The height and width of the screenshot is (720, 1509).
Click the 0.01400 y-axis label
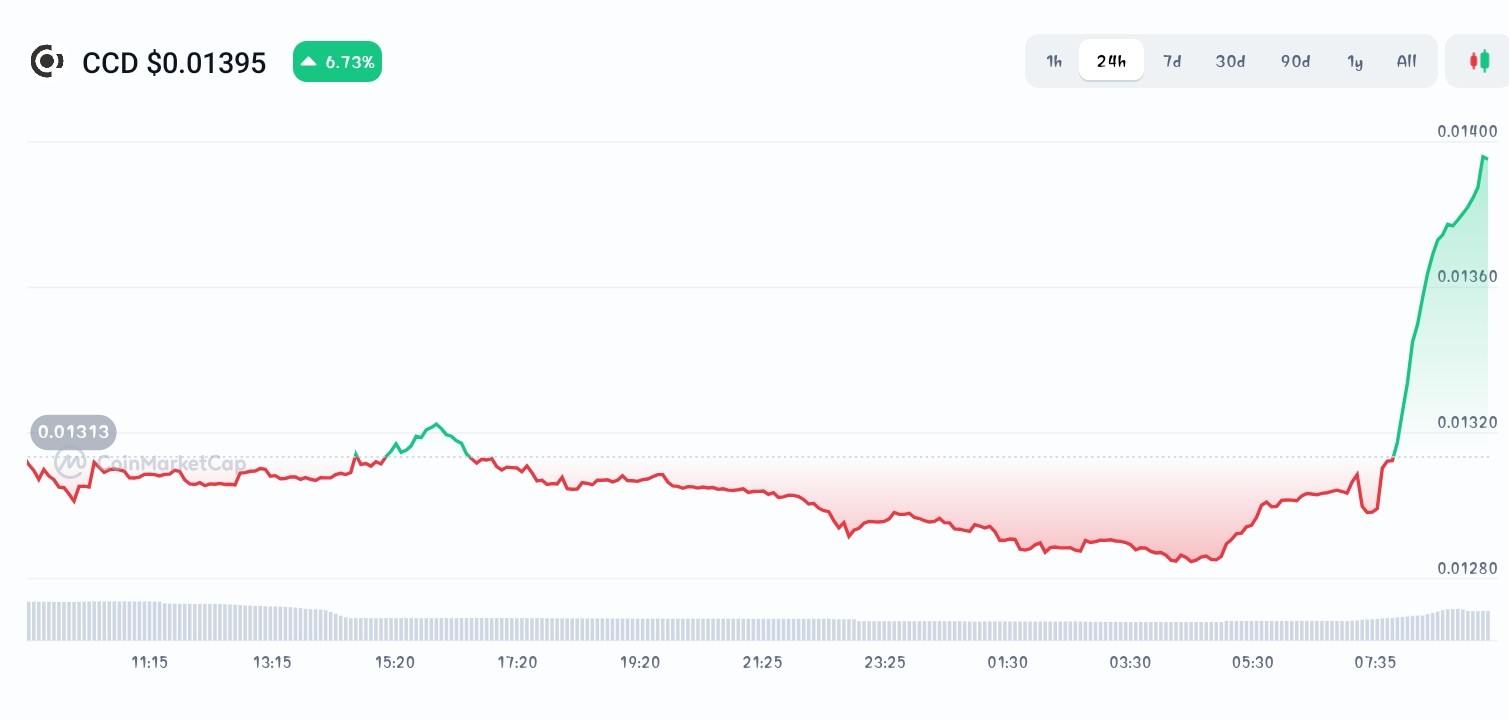(1467, 131)
